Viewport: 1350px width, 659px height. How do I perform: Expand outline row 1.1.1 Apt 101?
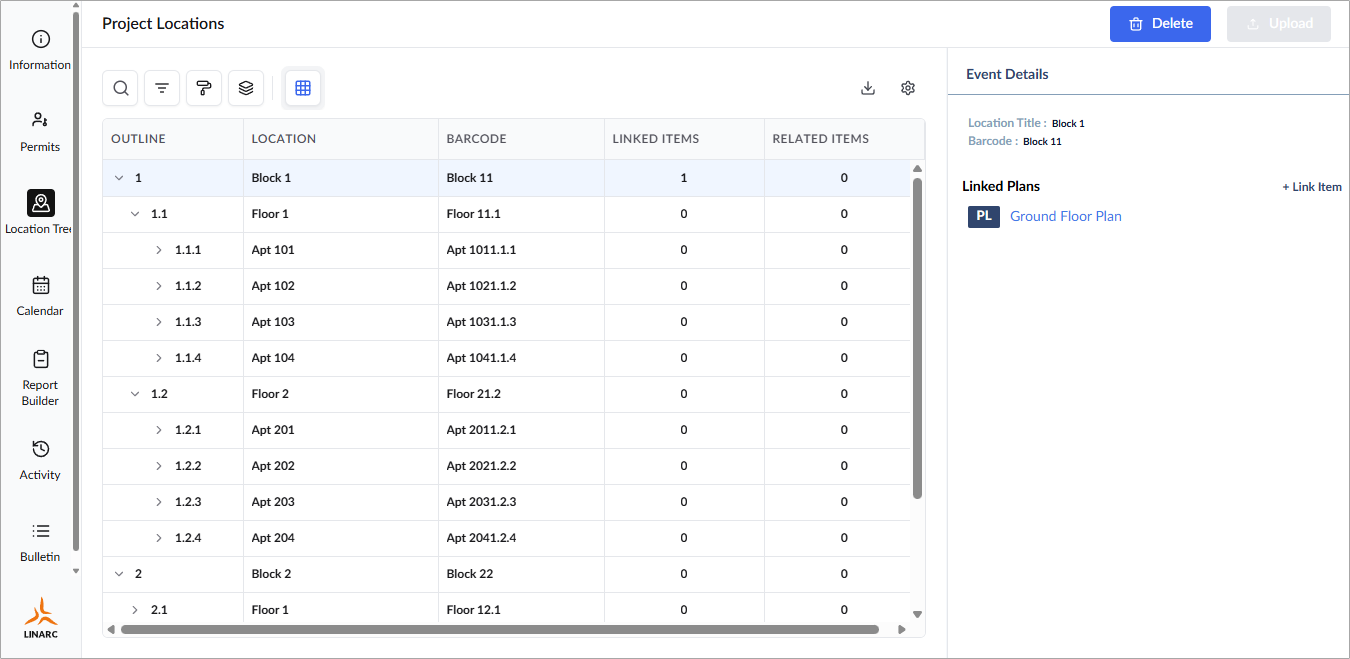click(159, 250)
